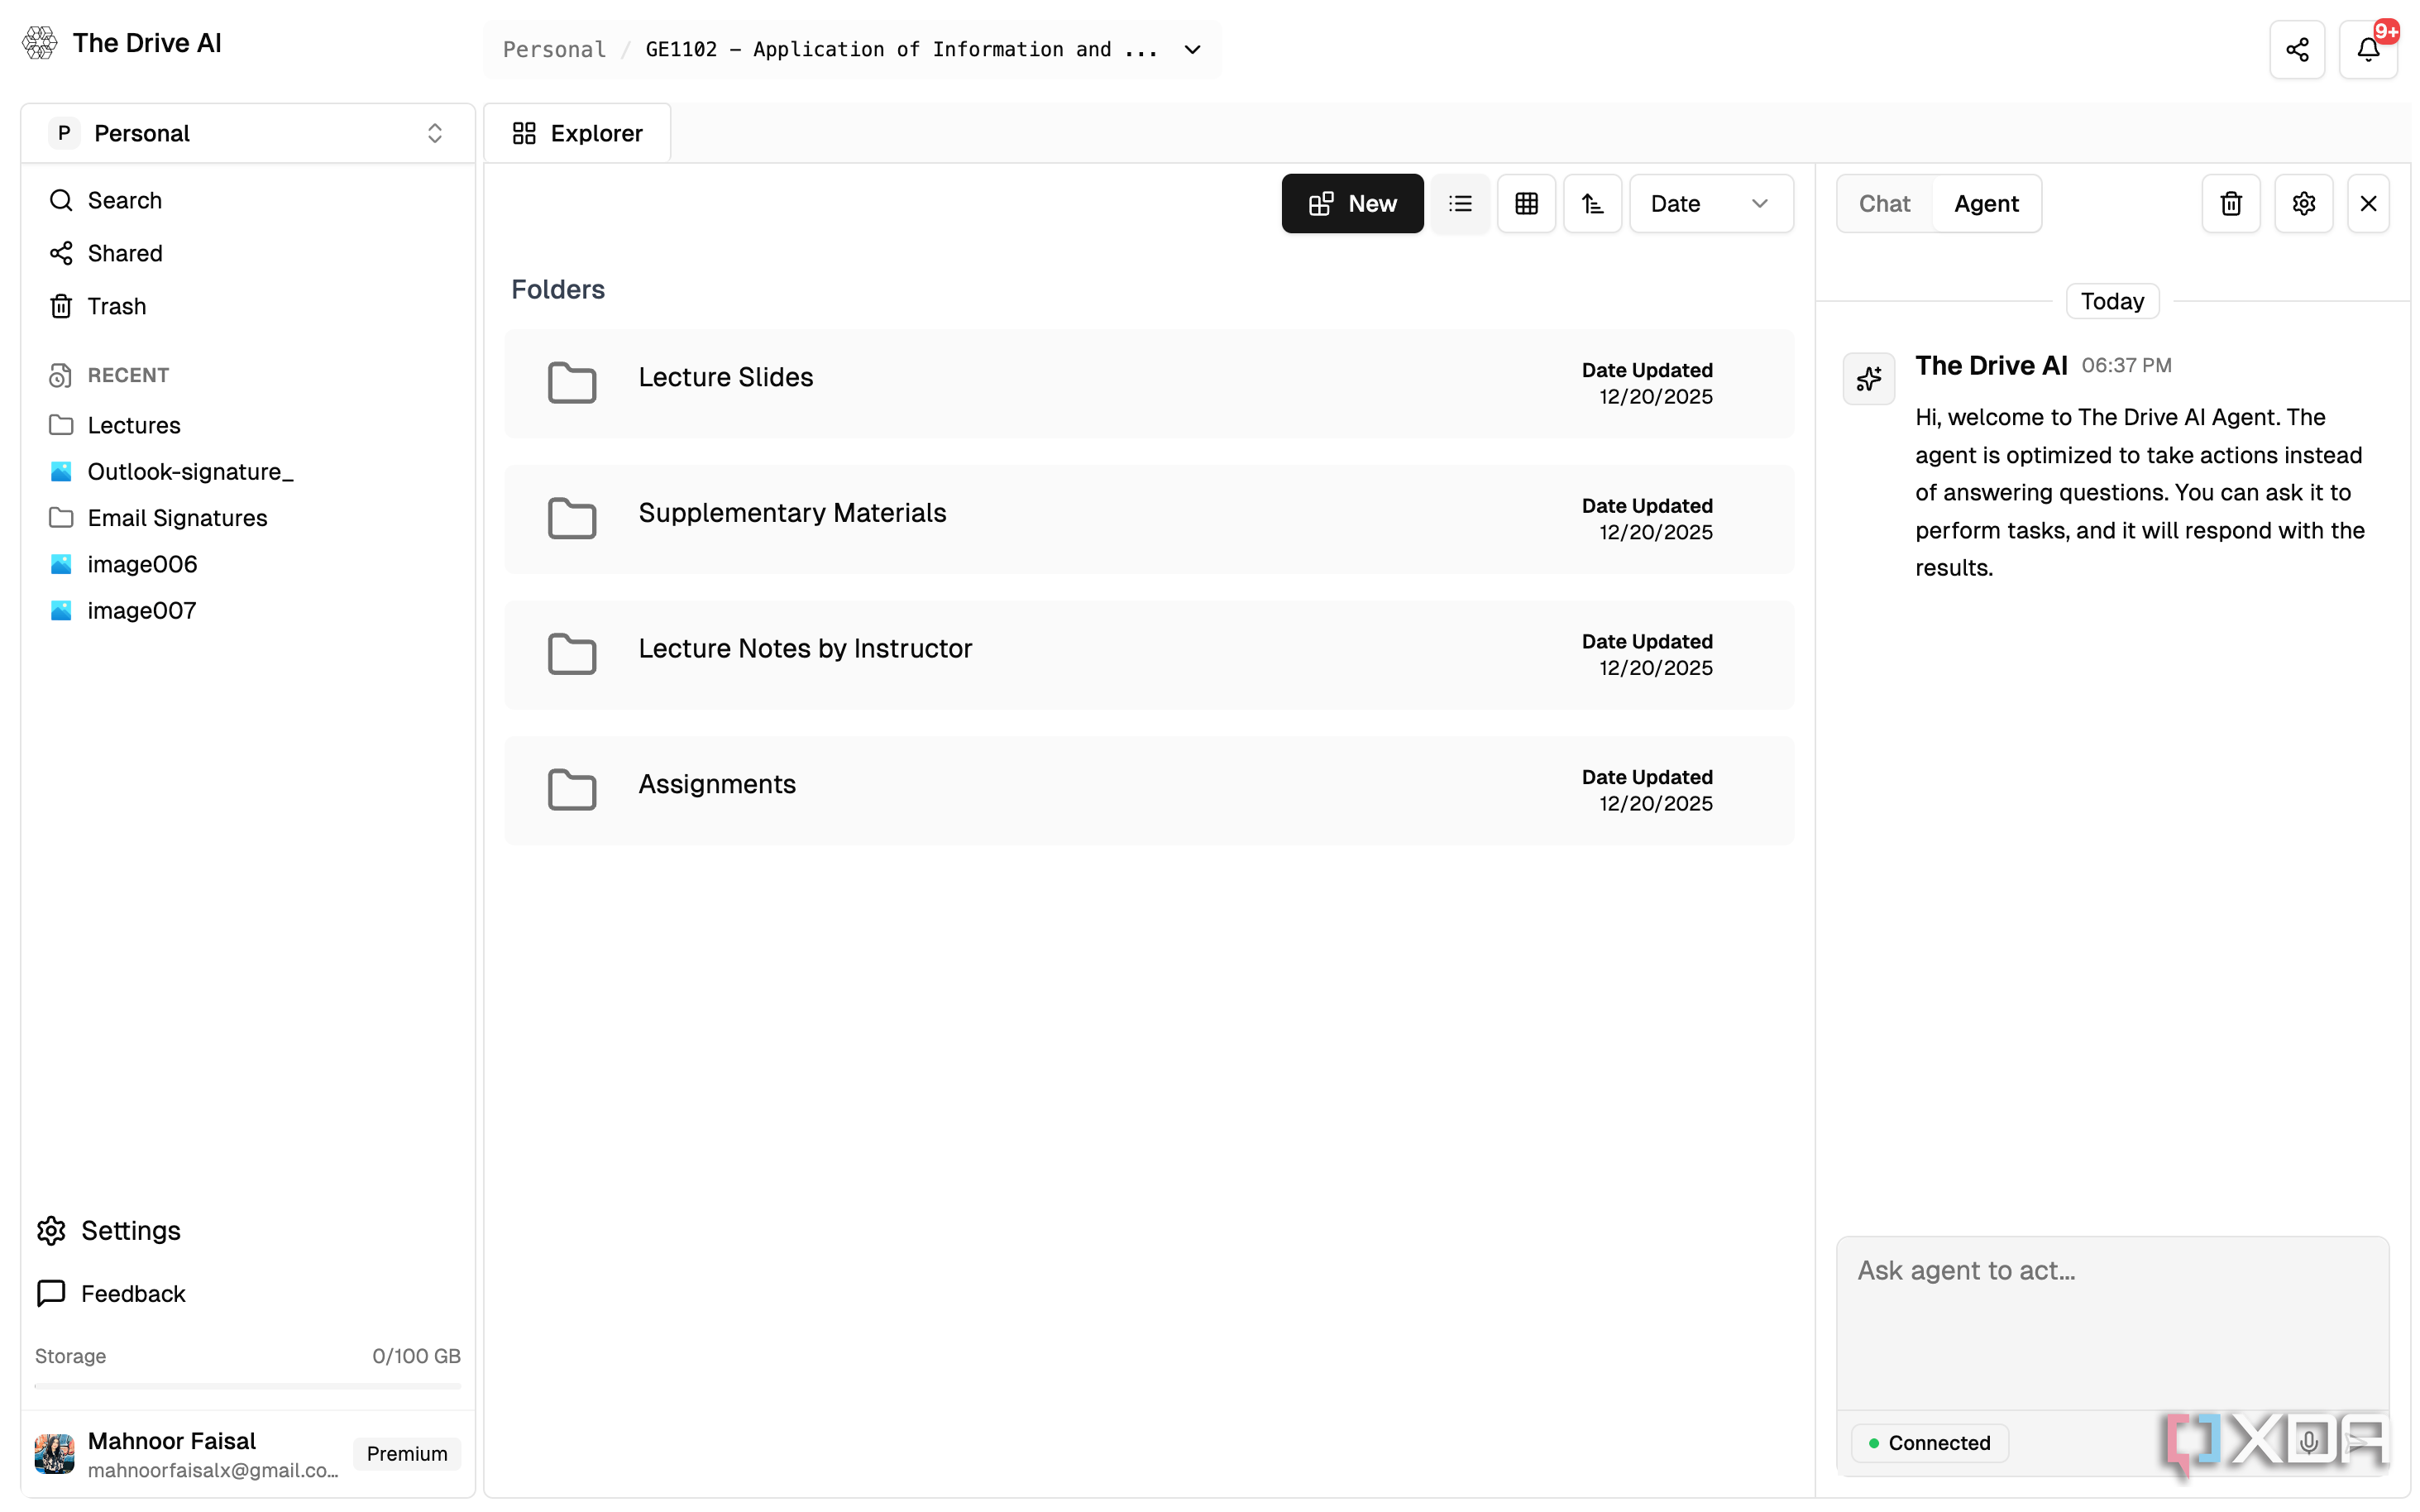The width and height of the screenshot is (2420, 1512).
Task: Click the storage usage bar
Action: [247, 1386]
